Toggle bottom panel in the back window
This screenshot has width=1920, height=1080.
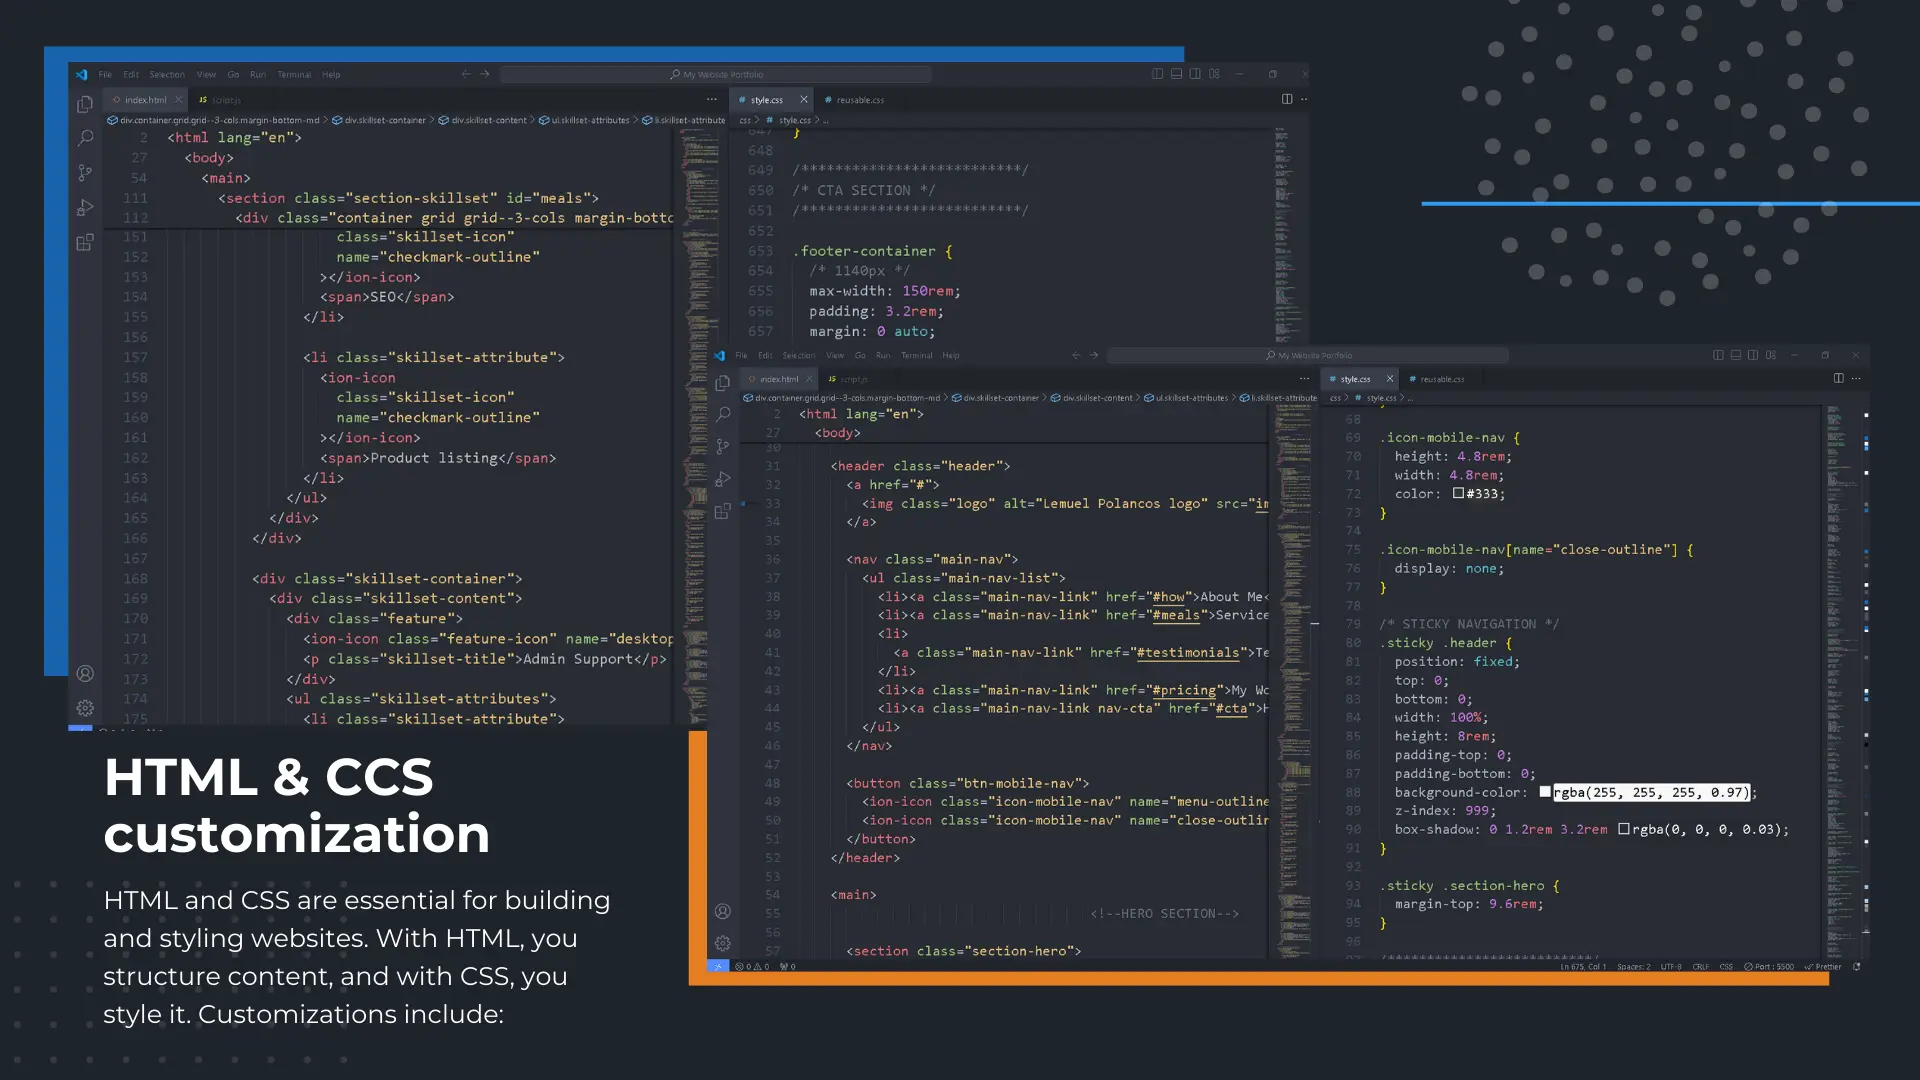click(x=1176, y=74)
